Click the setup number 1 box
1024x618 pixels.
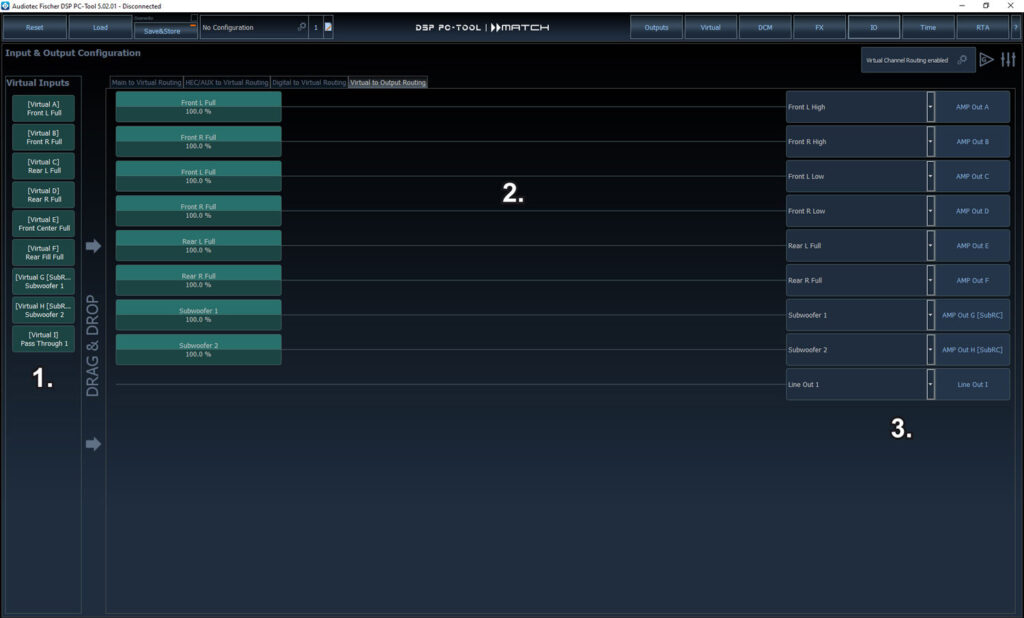point(315,27)
